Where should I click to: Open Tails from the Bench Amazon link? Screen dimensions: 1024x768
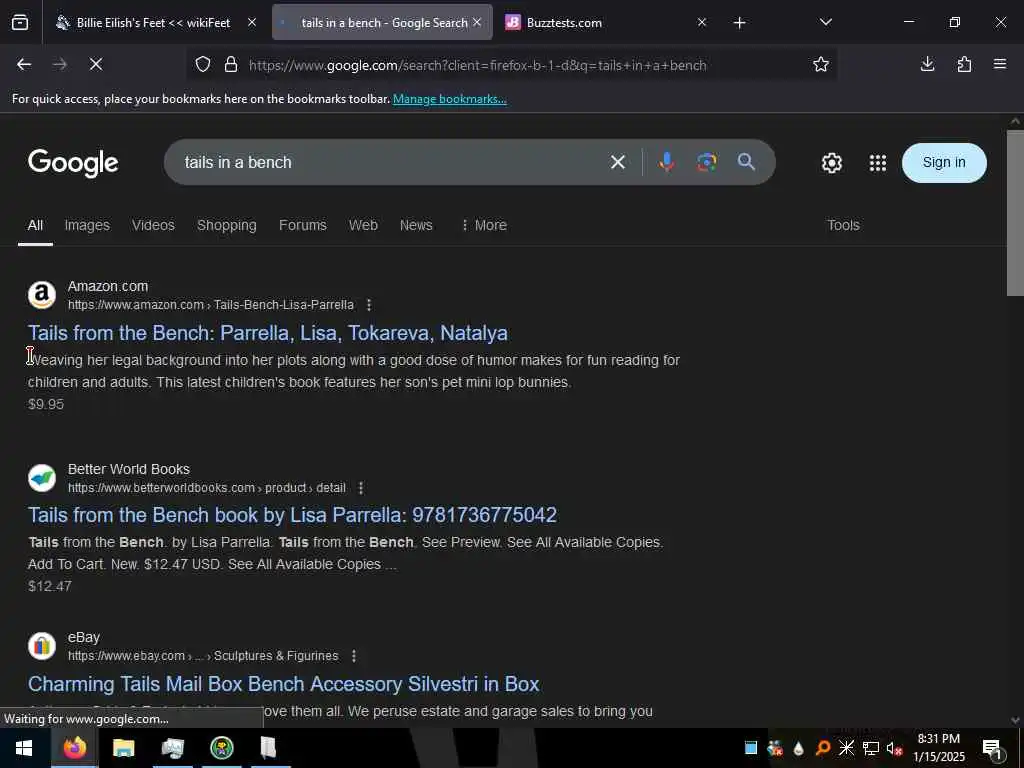click(x=268, y=333)
